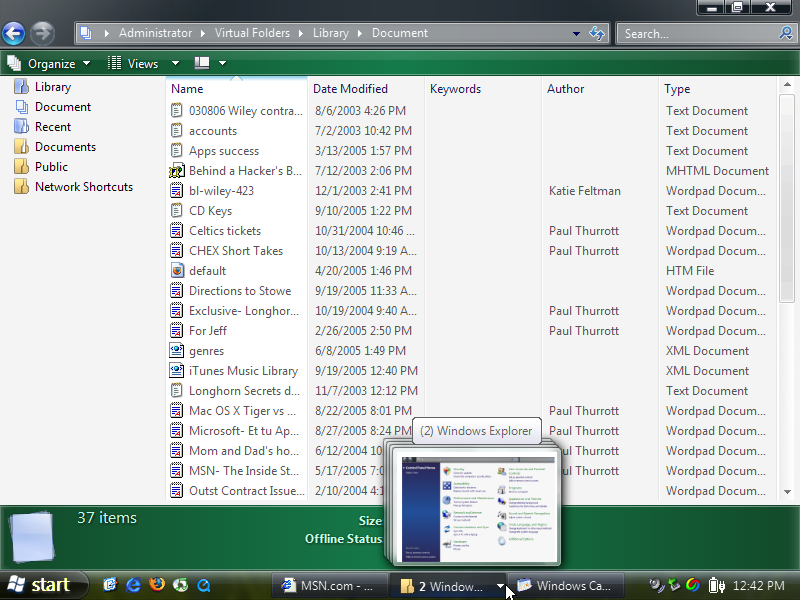This screenshot has height=600, width=800.
Task: Open the address bar history dropdown
Action: (x=576, y=33)
